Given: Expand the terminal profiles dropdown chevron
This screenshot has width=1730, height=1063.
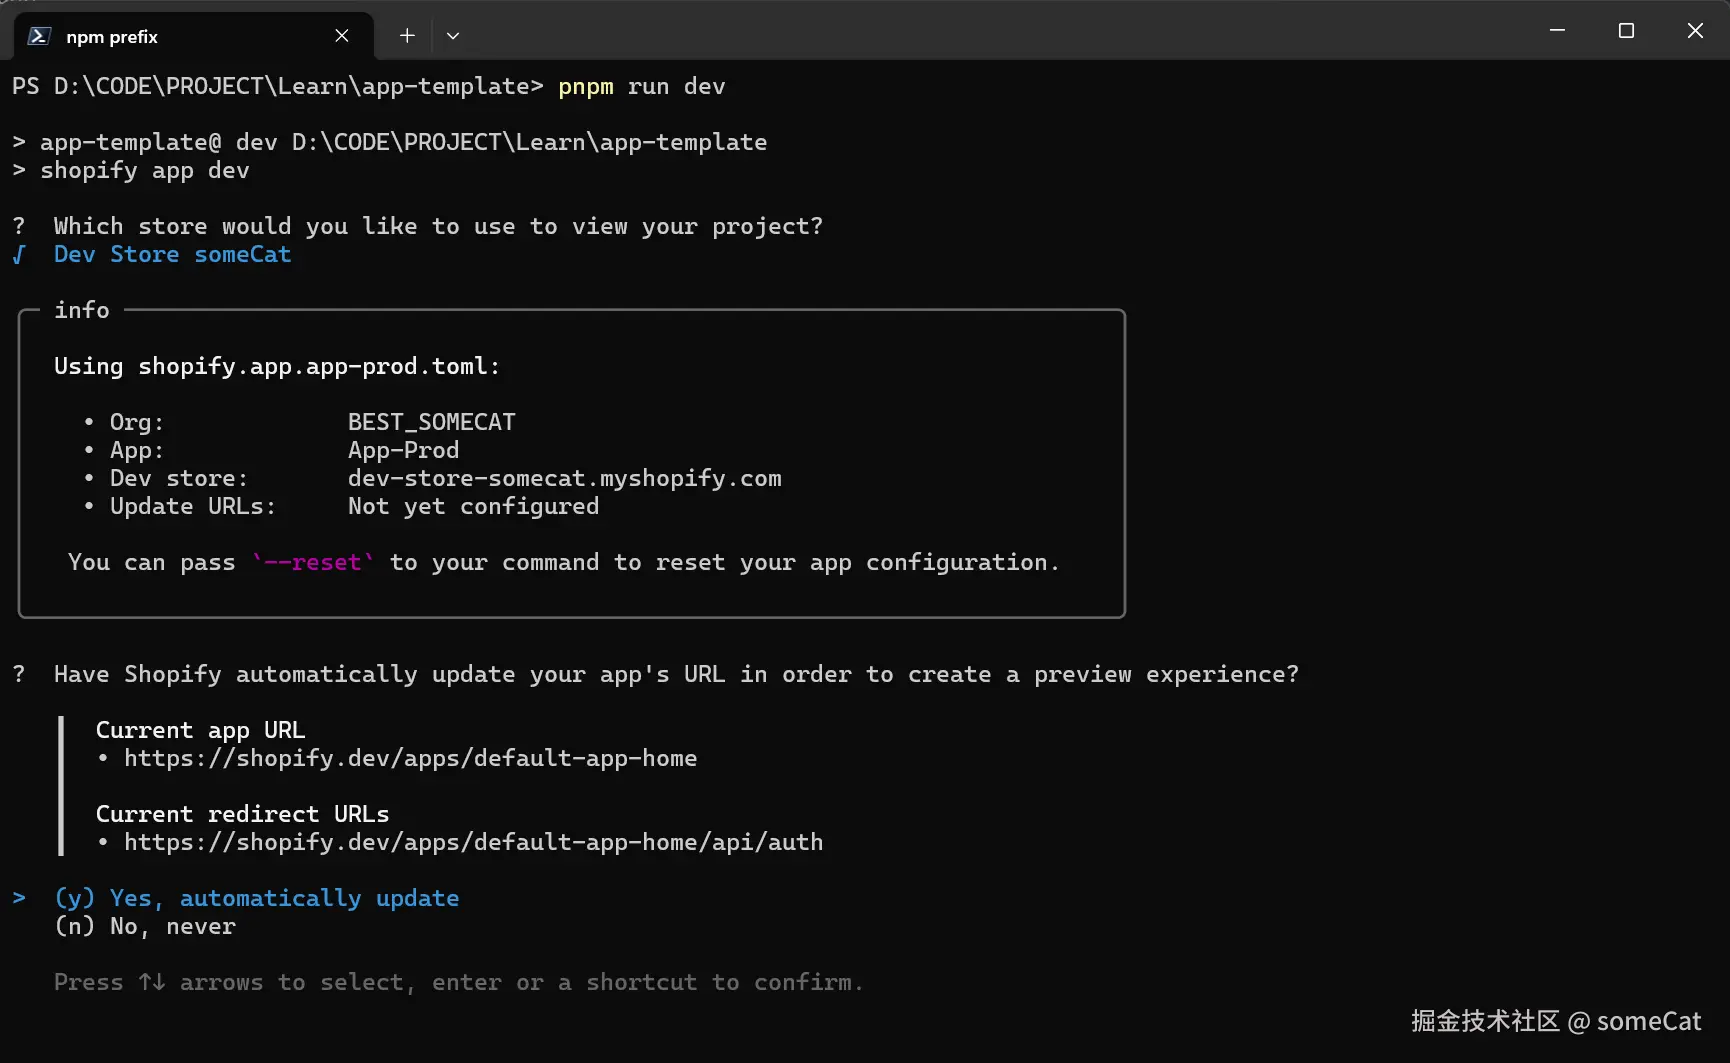Looking at the screenshot, I should coord(453,36).
